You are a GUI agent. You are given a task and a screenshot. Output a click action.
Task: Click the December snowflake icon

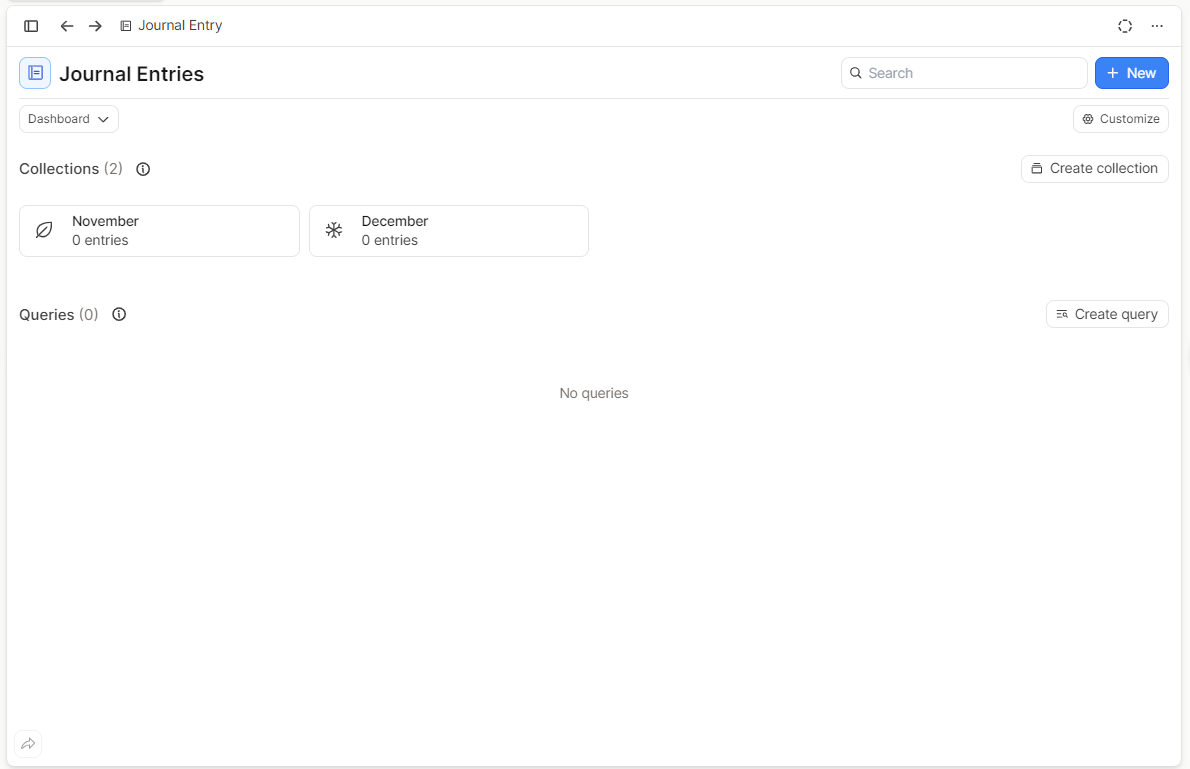(334, 230)
